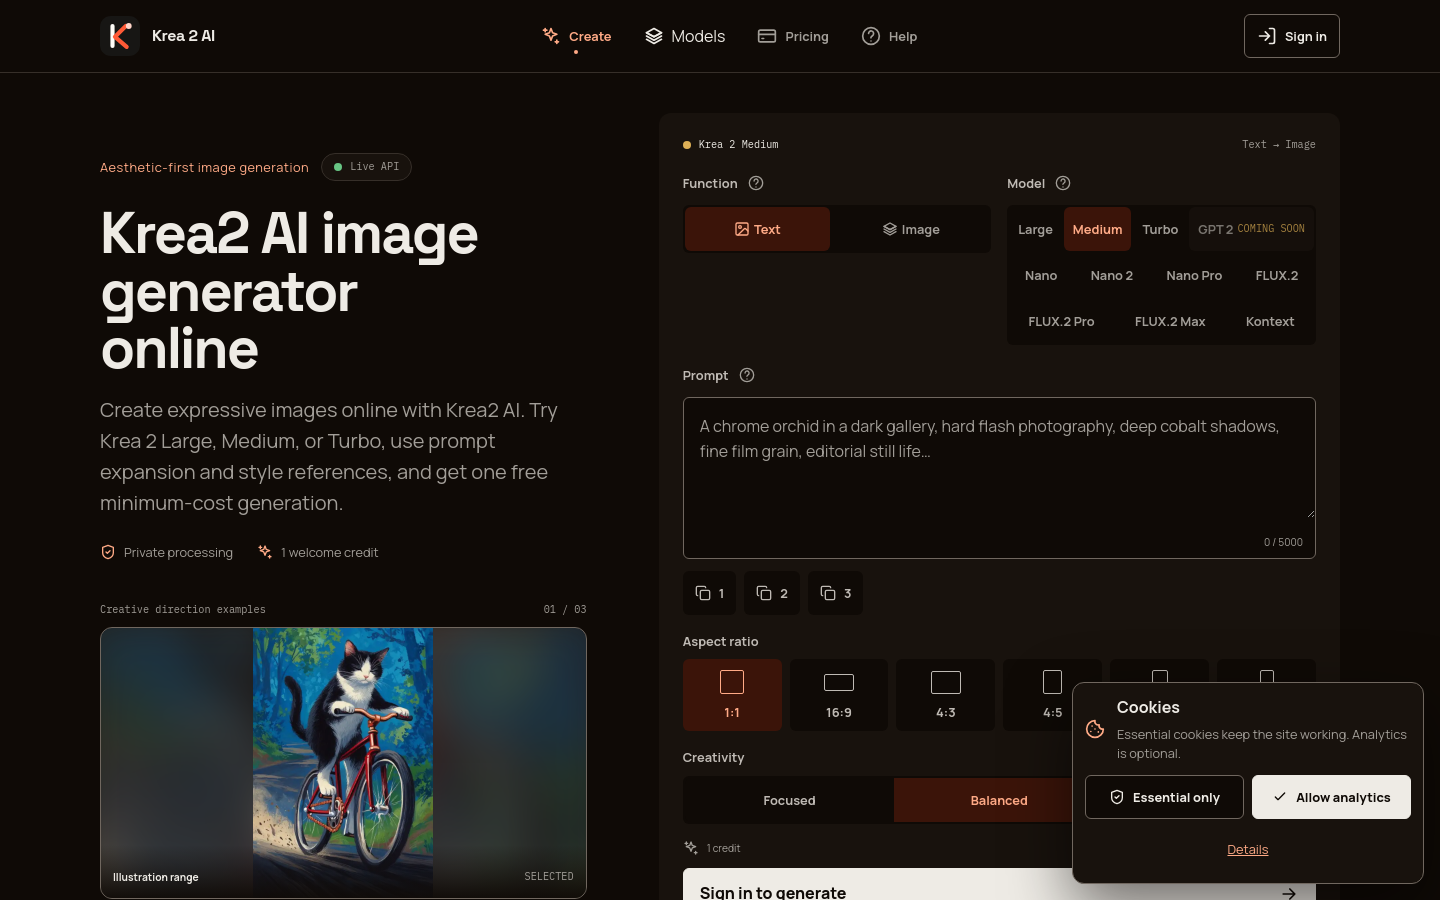Click the Models layers icon in navigation

click(654, 36)
